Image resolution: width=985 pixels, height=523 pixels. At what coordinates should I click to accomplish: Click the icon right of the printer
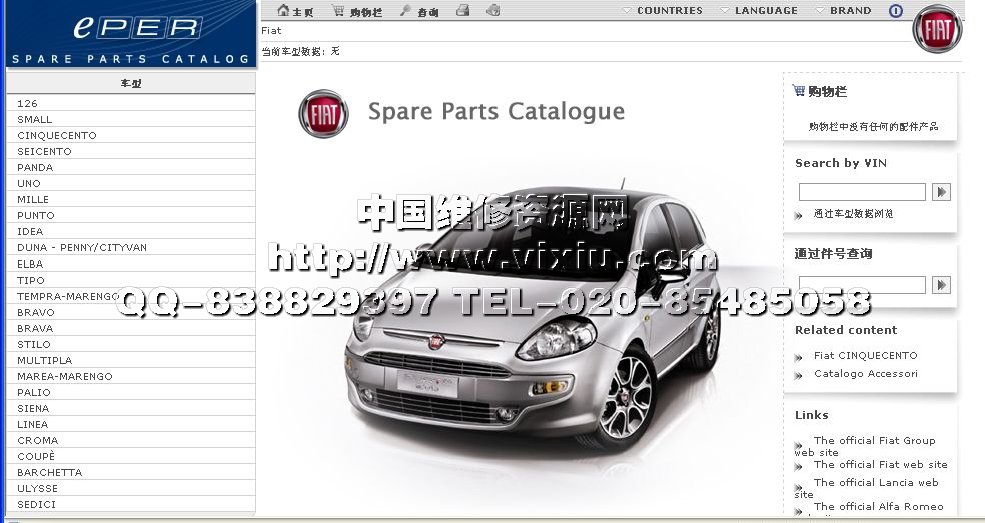(493, 11)
